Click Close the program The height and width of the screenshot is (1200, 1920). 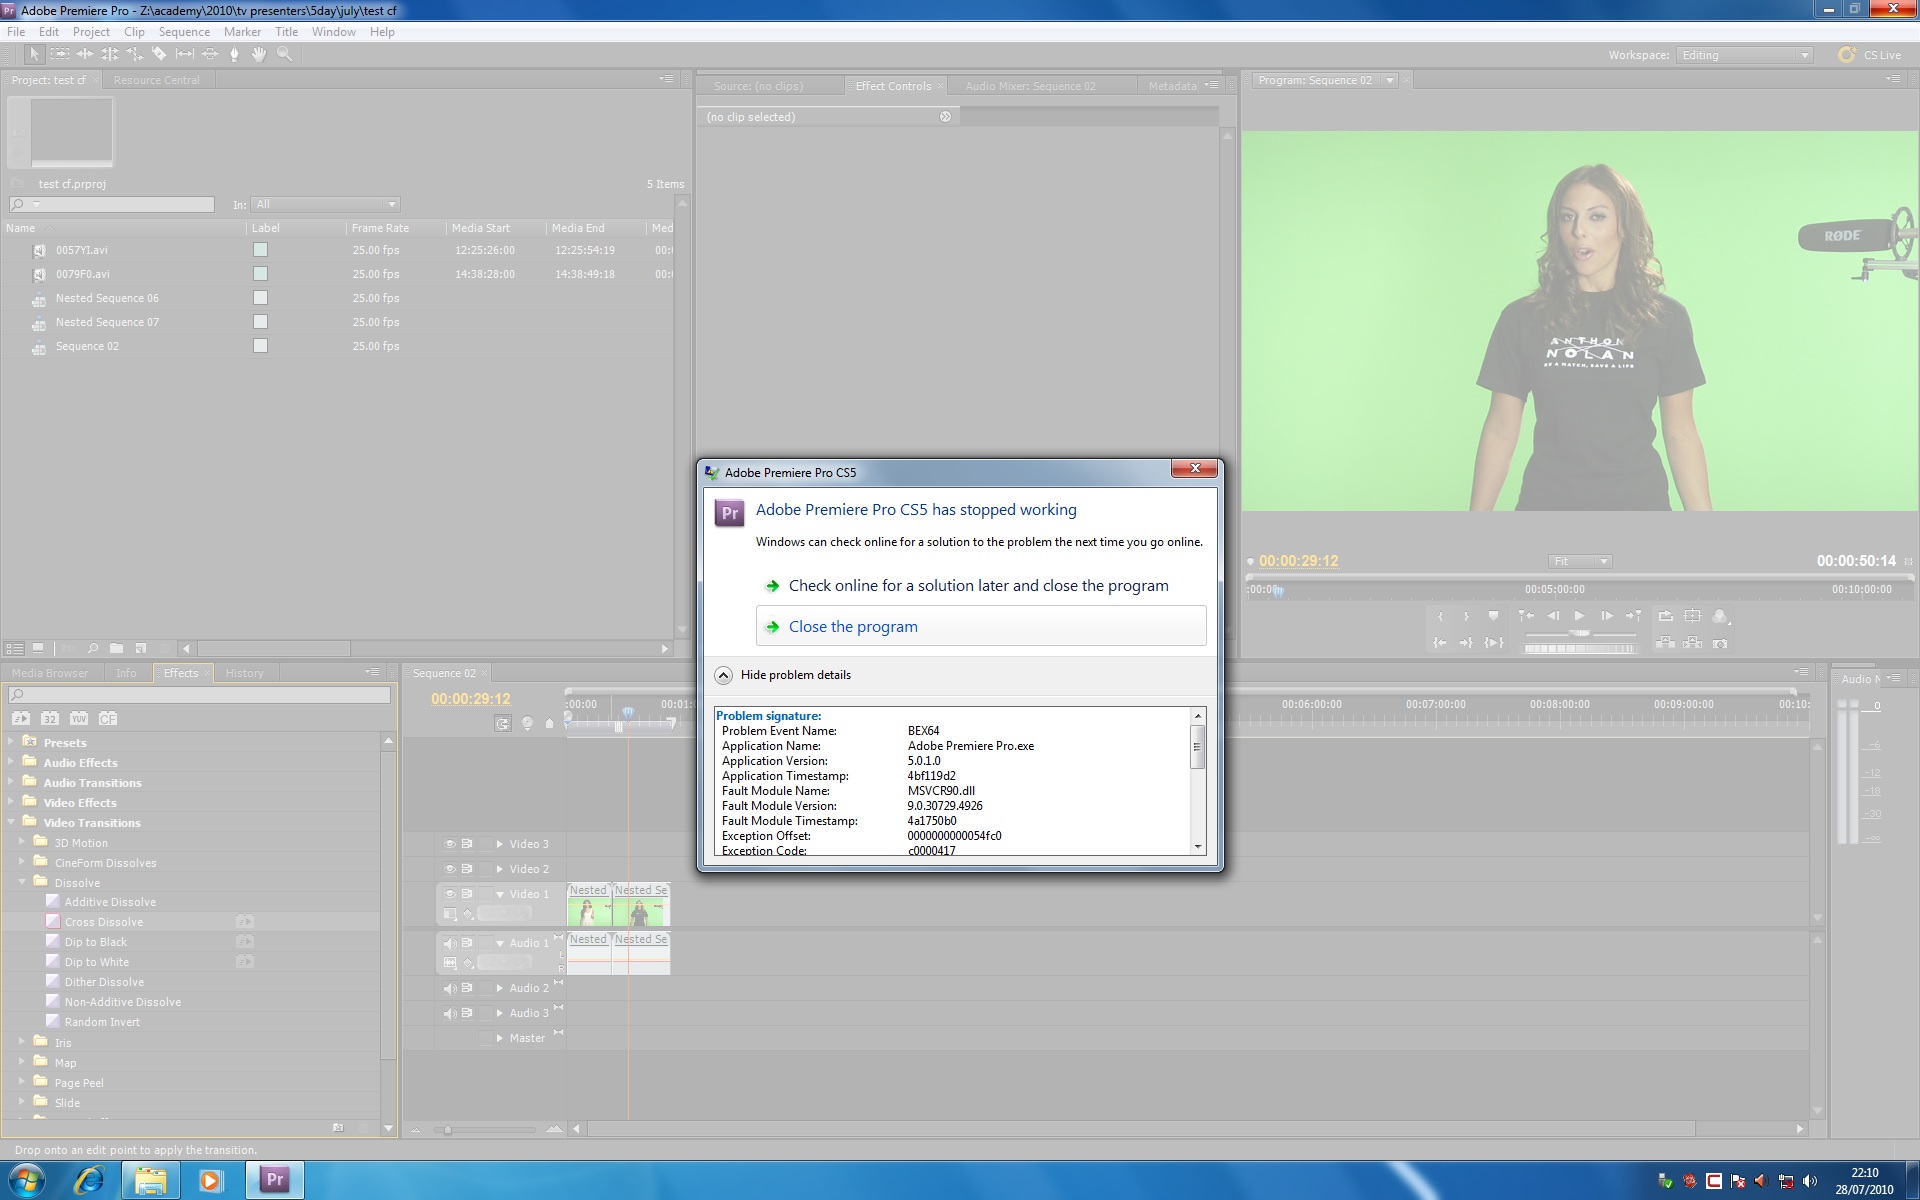852,627
